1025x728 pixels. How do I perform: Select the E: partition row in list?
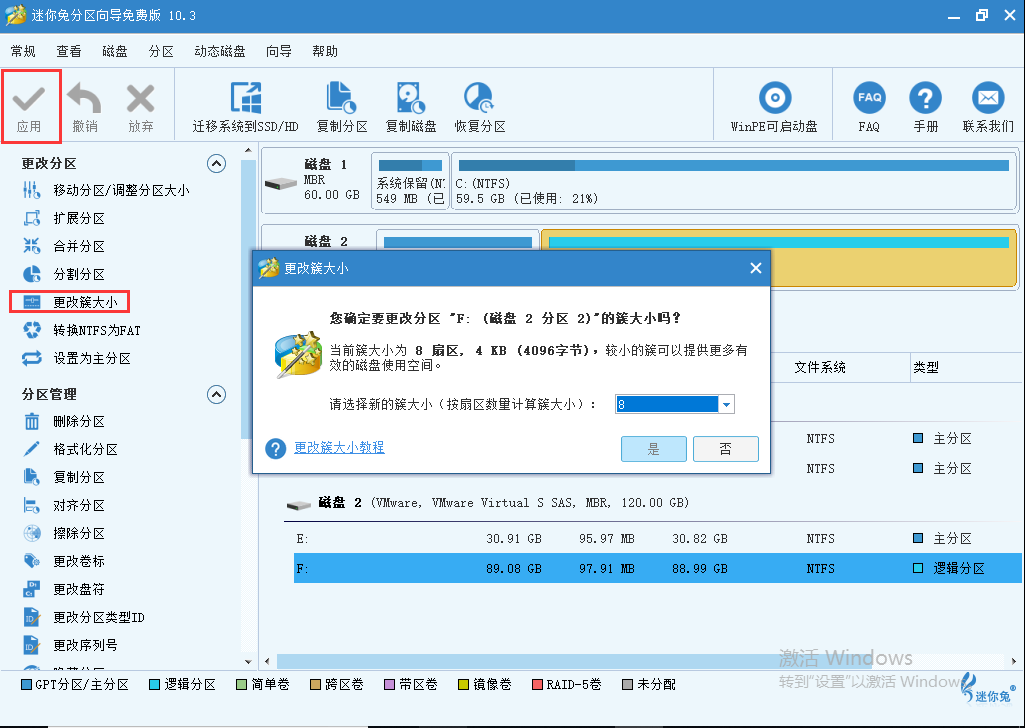[x=658, y=538]
